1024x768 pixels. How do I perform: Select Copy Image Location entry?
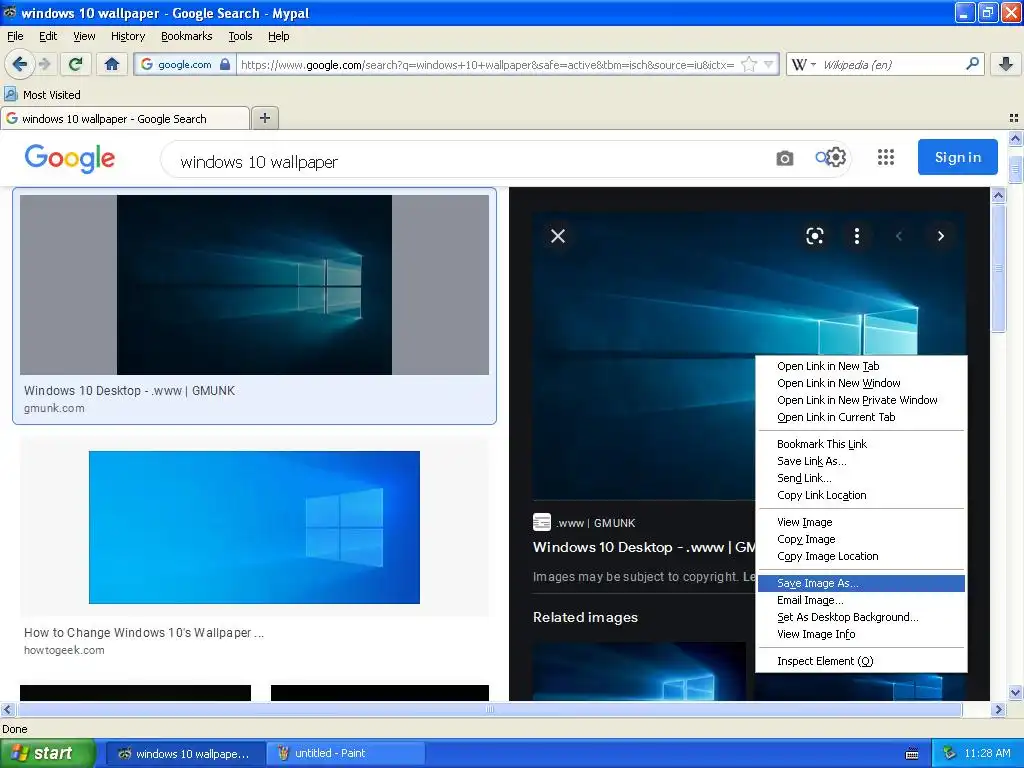click(861, 556)
